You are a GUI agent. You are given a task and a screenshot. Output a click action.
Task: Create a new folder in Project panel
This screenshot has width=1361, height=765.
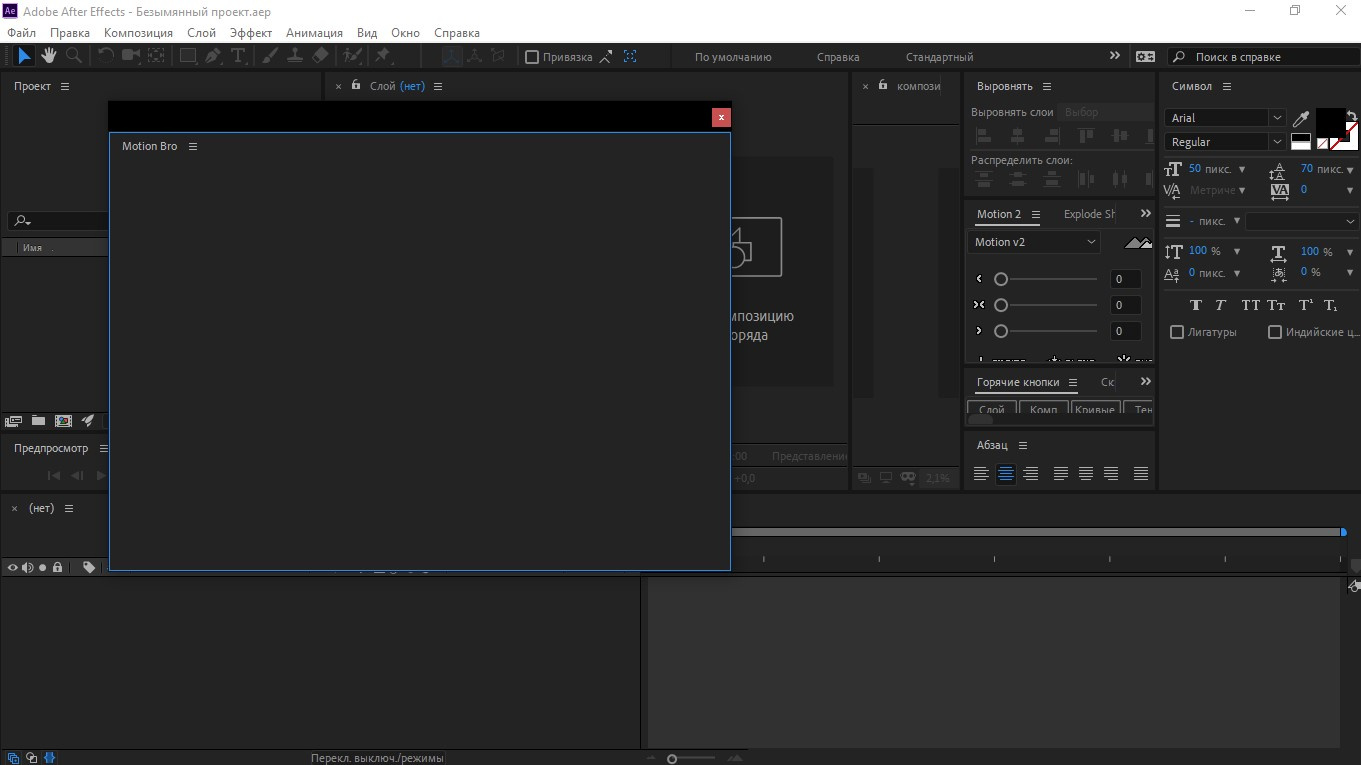(x=38, y=421)
